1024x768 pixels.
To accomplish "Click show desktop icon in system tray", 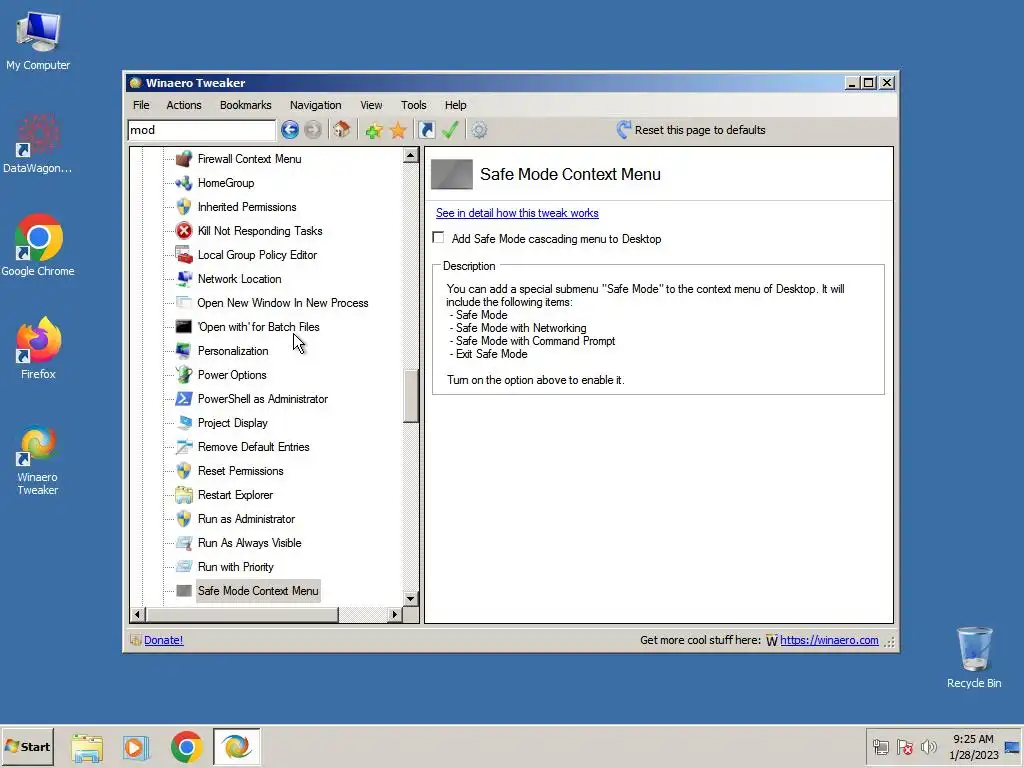I will [1012, 747].
